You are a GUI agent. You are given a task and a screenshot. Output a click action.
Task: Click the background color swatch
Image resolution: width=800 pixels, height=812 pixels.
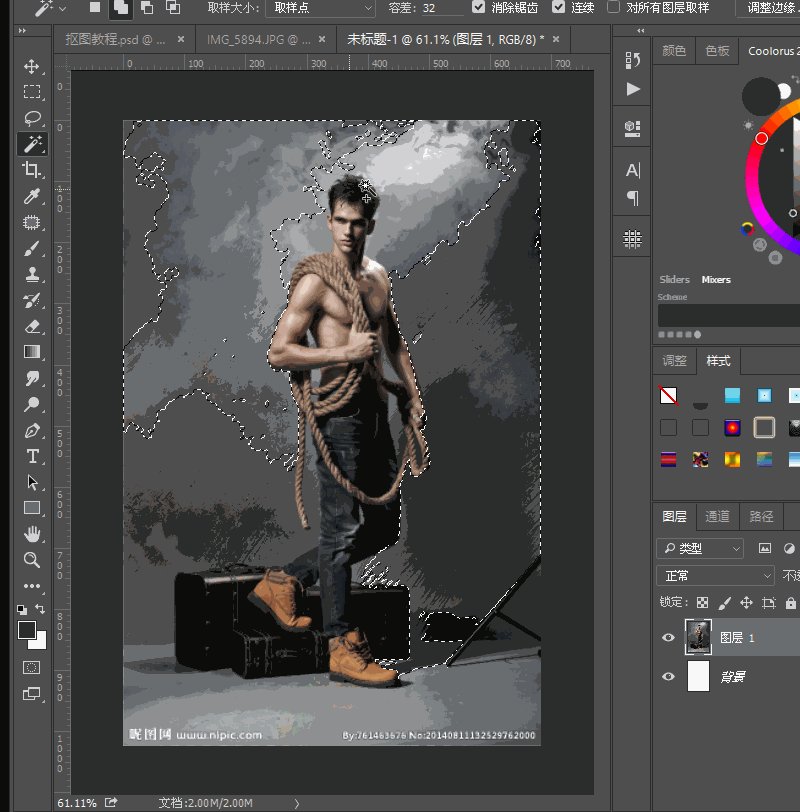point(39,642)
